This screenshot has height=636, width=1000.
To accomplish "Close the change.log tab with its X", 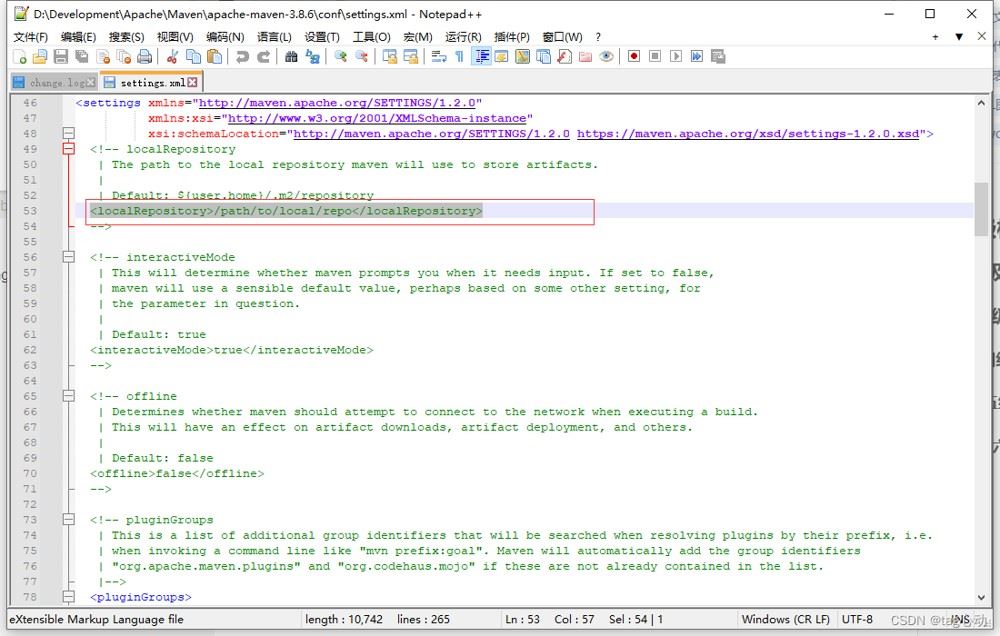I will [x=91, y=82].
